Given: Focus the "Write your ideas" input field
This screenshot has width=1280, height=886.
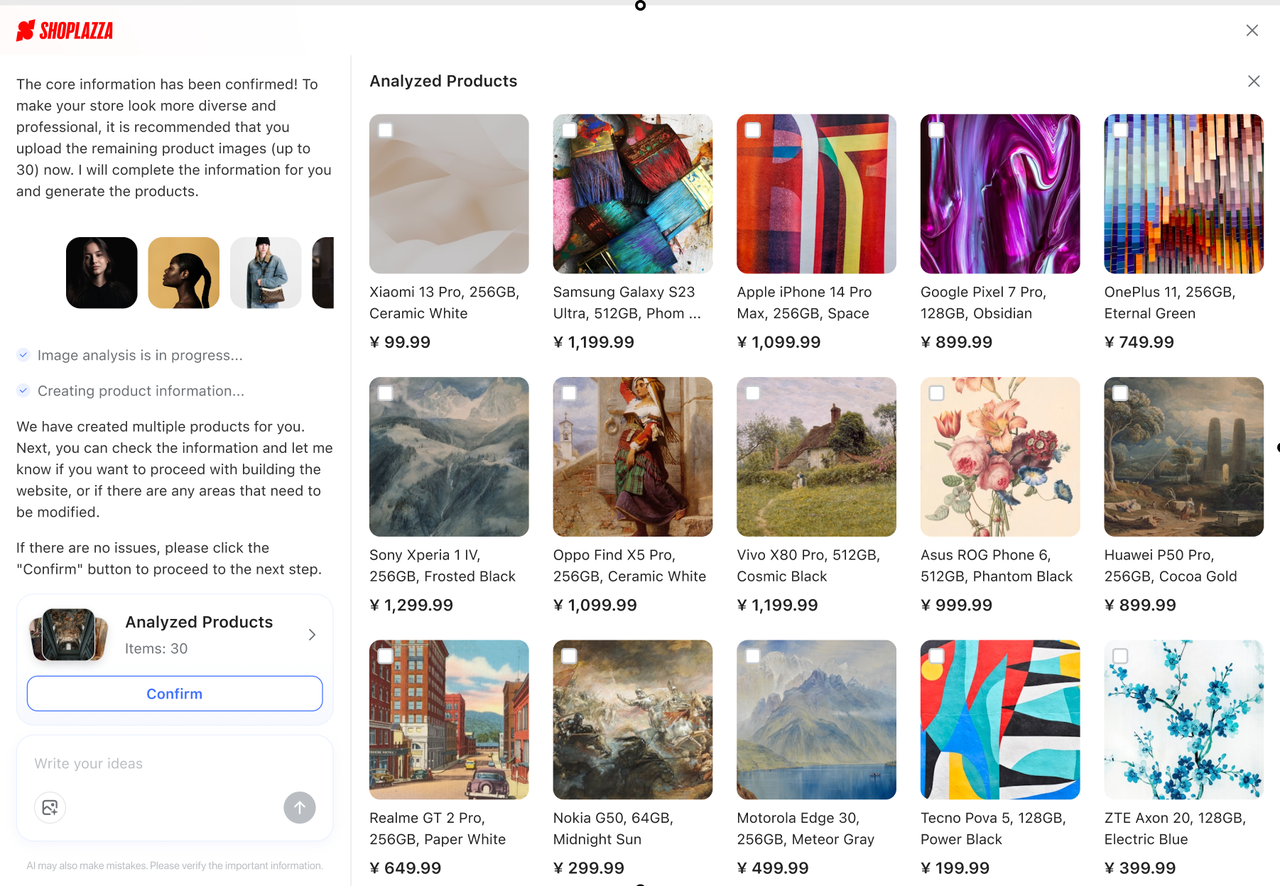Looking at the screenshot, I should tap(174, 764).
